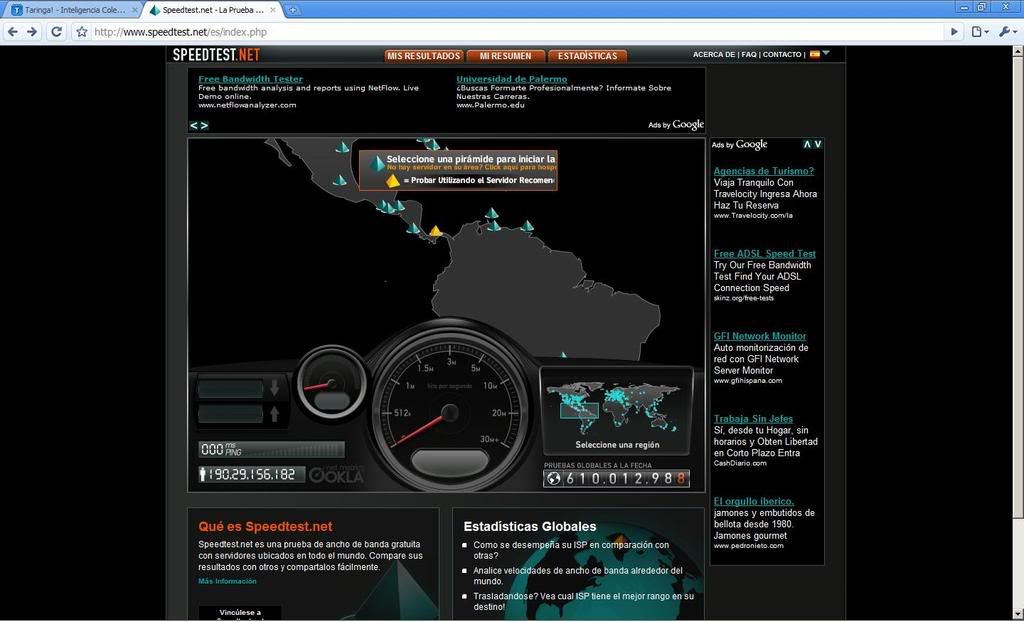Screen dimensions: 1024x622
Task: Pick the teal pyramid just west of the yellow pyramid
Action: (413, 228)
